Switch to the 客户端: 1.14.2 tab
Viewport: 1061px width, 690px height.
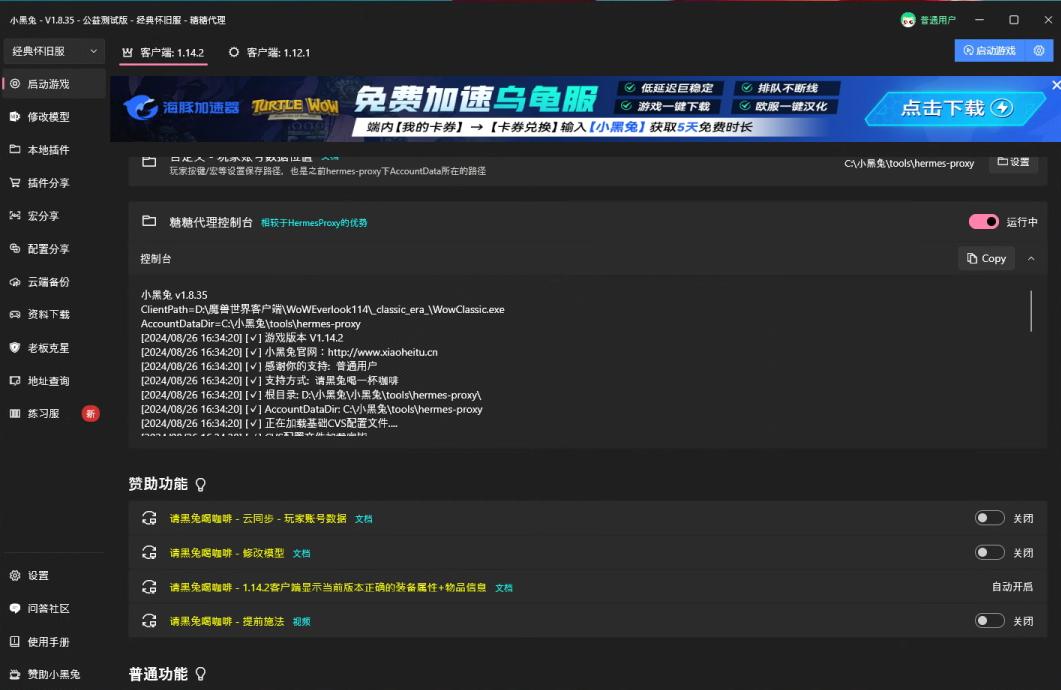pos(163,53)
